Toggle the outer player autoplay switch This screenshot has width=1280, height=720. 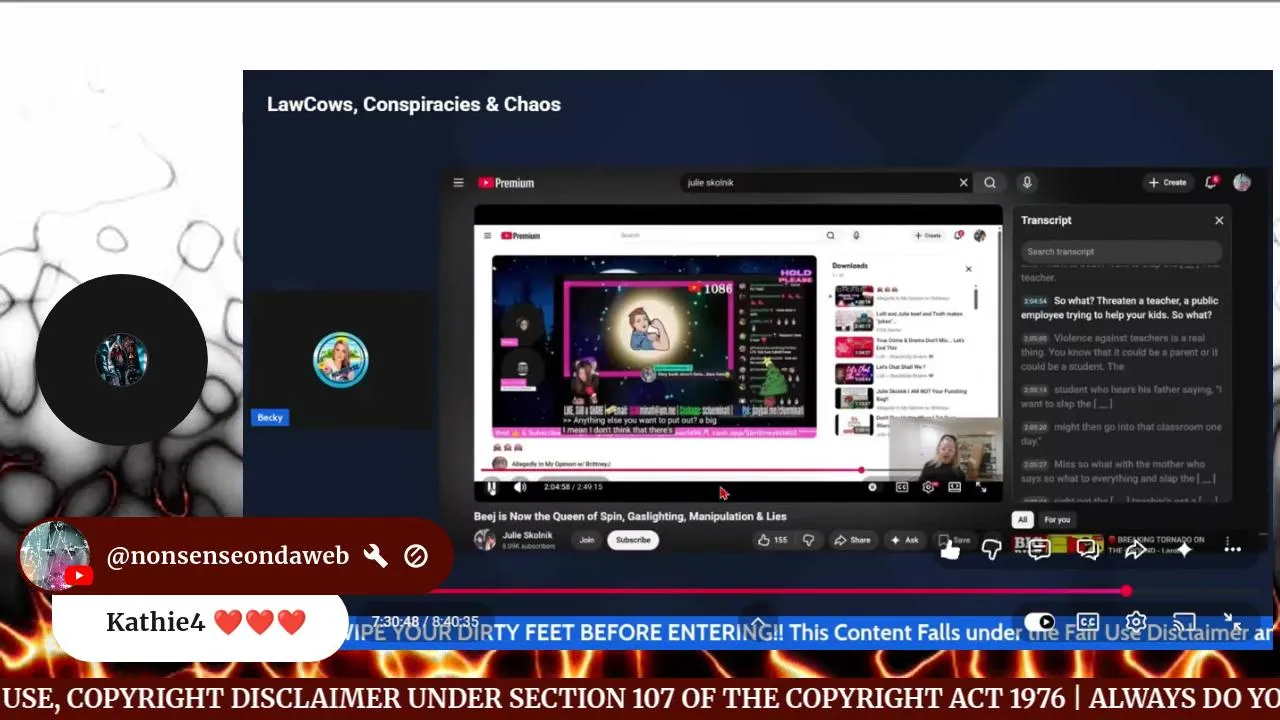pyautogui.click(x=1040, y=622)
